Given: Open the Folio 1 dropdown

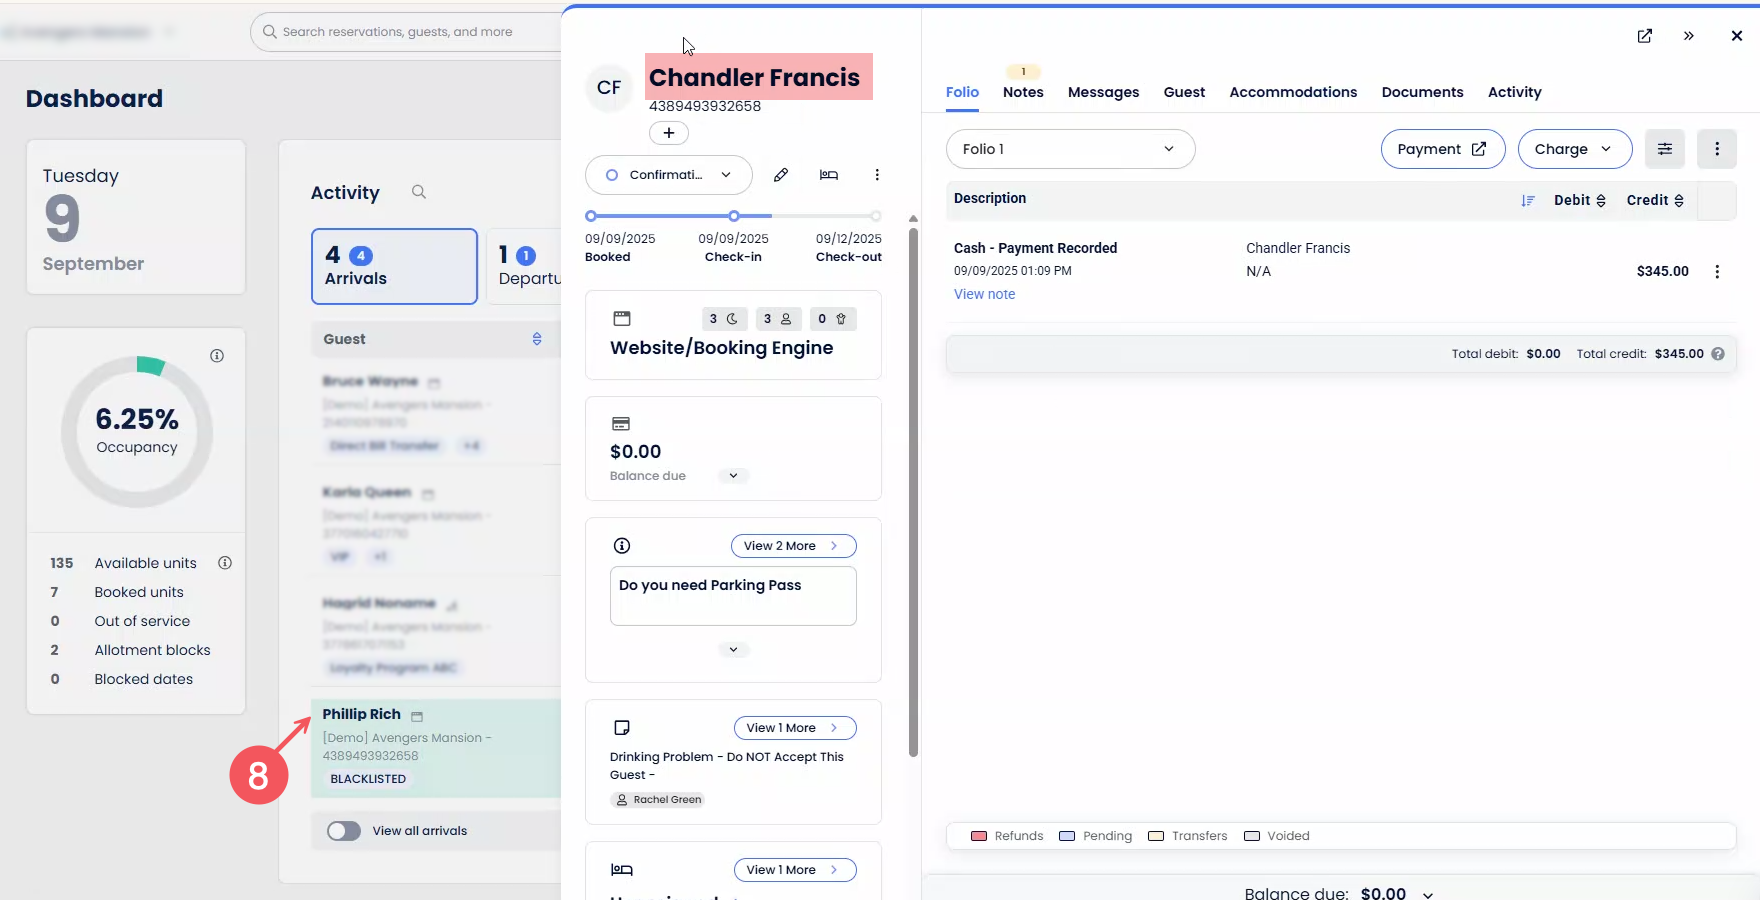Looking at the screenshot, I should click(1071, 149).
